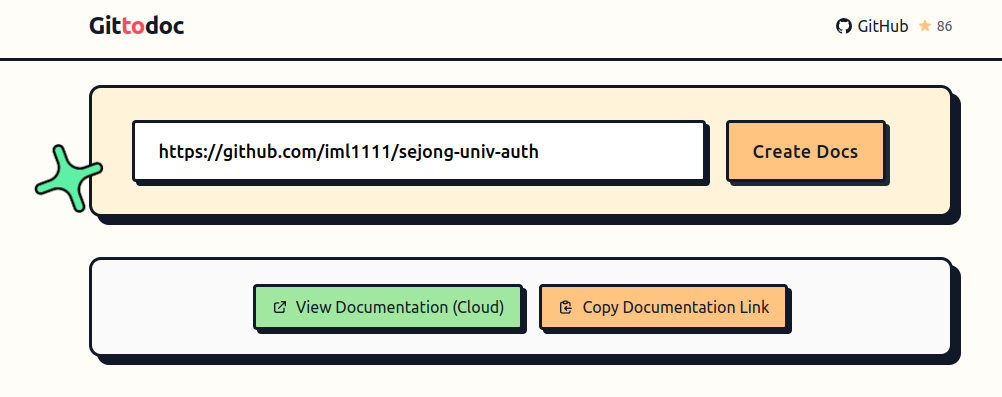Click the green sparkle decoration
The width and height of the screenshot is (1002, 397).
click(x=68, y=178)
